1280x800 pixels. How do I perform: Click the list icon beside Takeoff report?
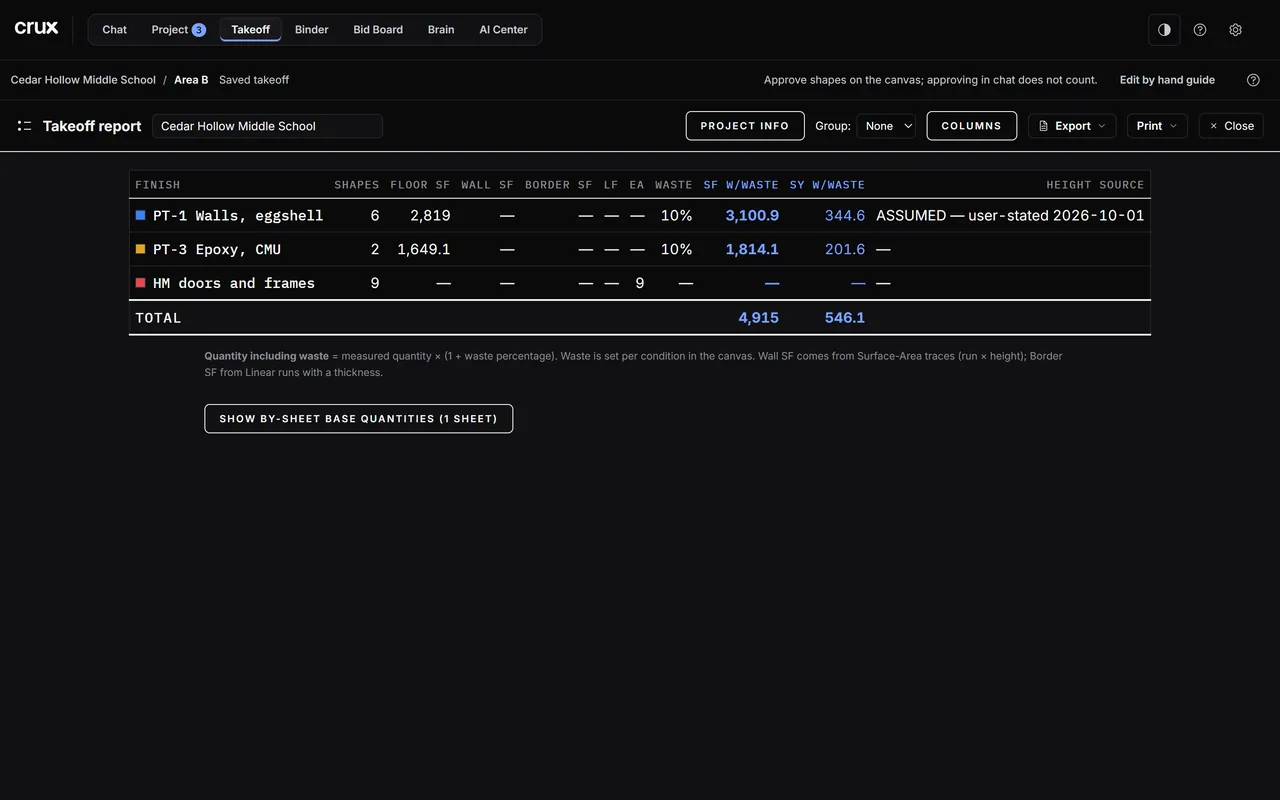pos(24,126)
